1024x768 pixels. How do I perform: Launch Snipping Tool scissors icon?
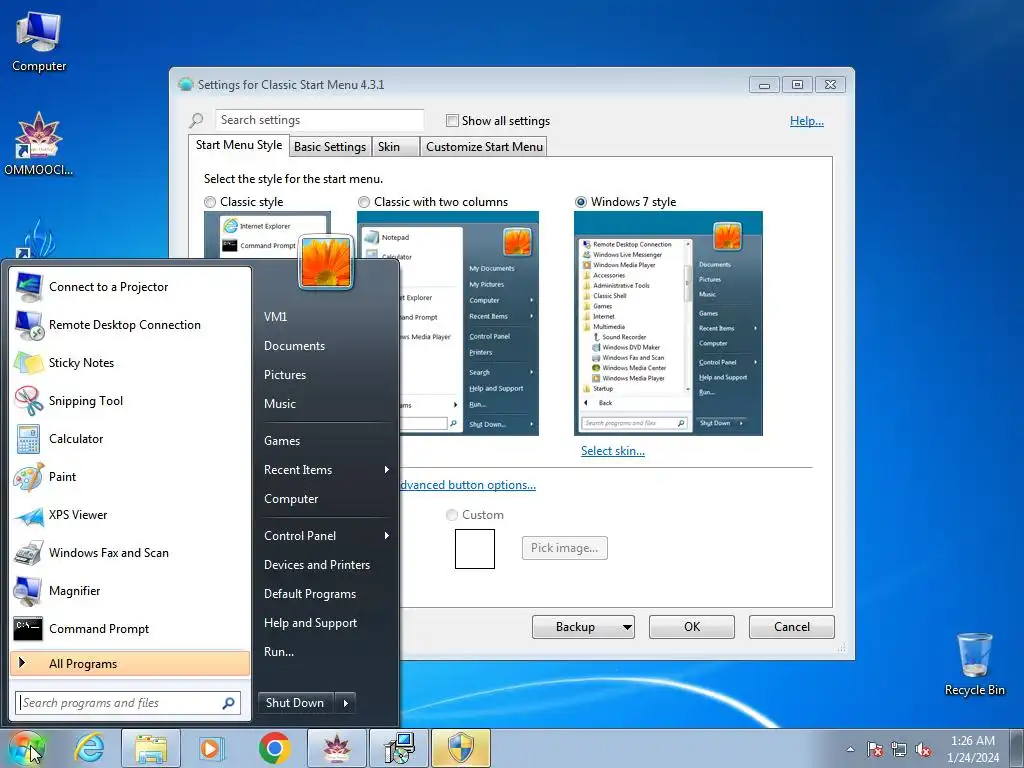click(x=29, y=400)
